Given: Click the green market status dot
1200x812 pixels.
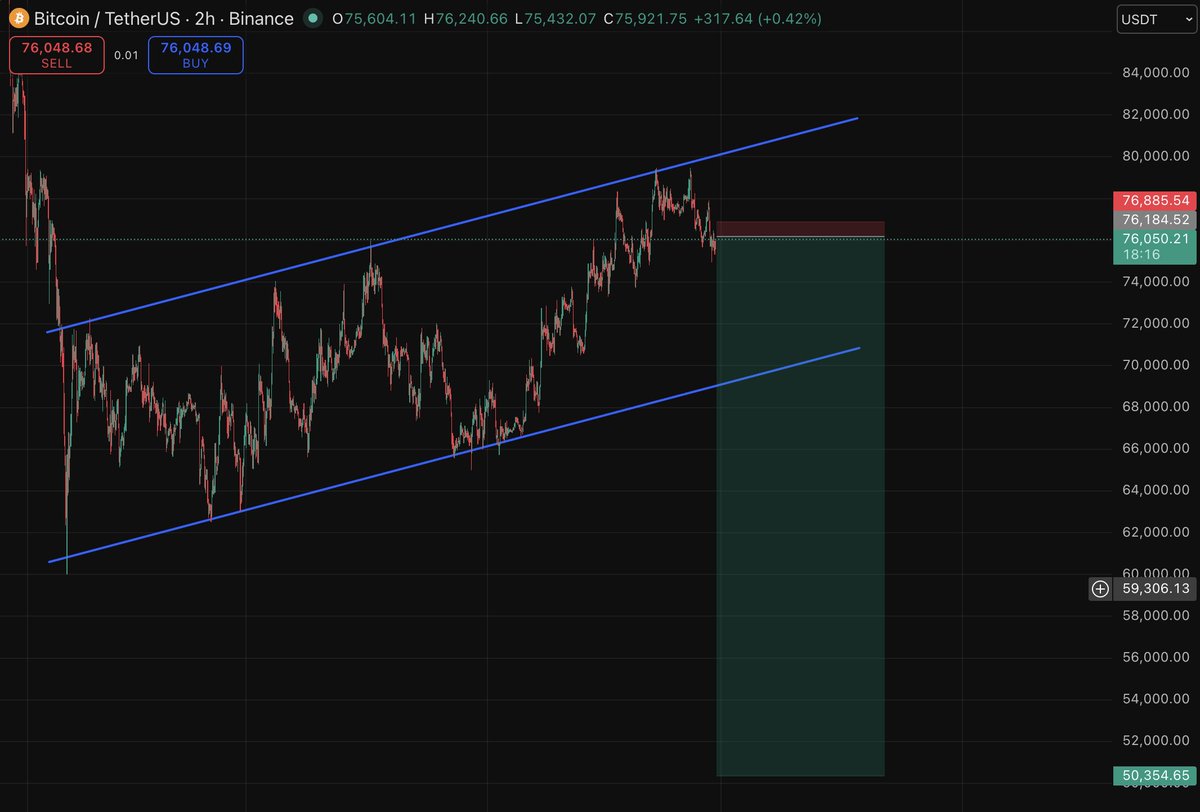Looking at the screenshot, I should click(313, 18).
